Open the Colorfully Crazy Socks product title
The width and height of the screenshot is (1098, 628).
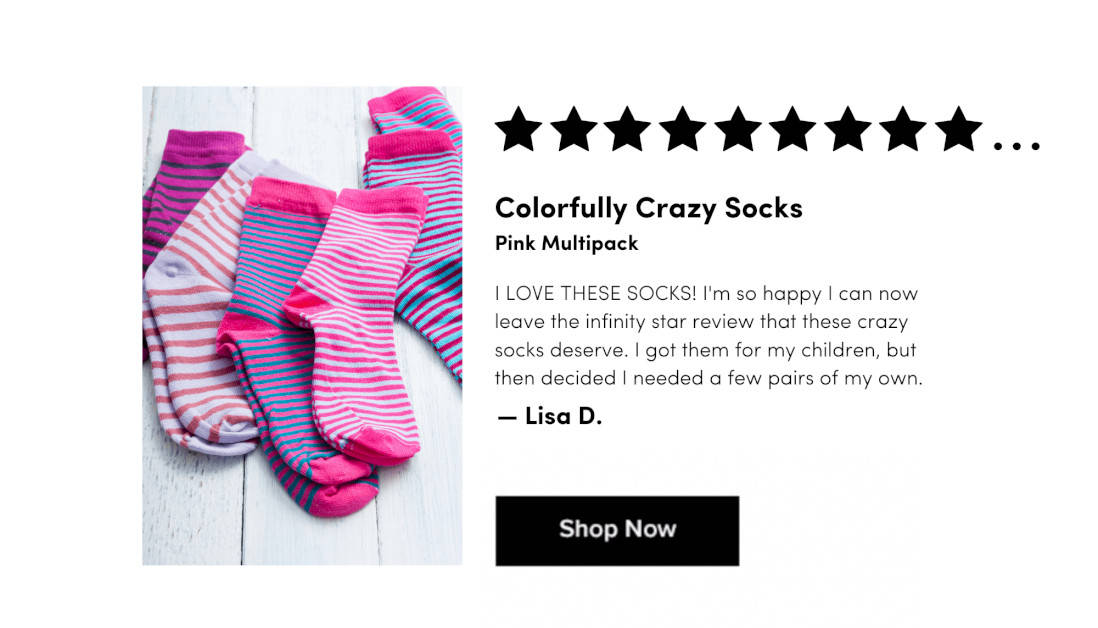pyautogui.click(x=648, y=208)
